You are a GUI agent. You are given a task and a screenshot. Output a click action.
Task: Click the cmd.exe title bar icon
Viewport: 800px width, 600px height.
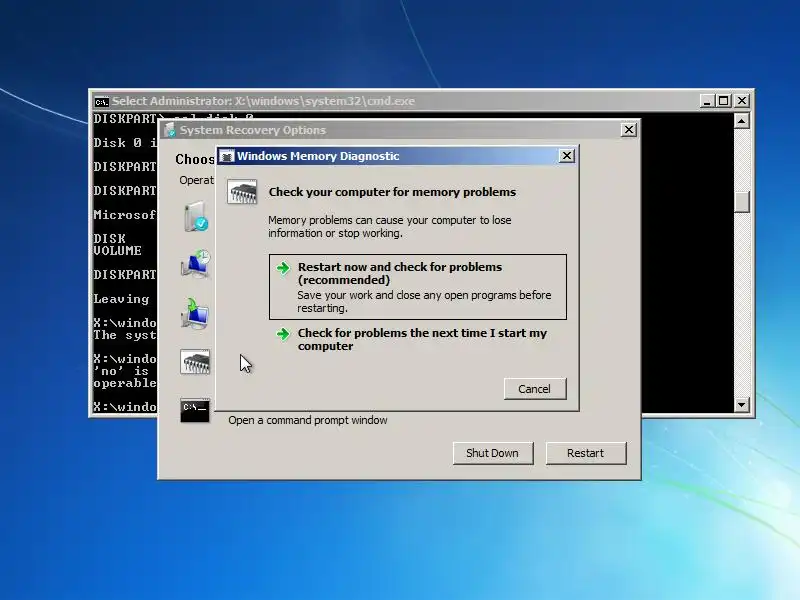pyautogui.click(x=102, y=102)
